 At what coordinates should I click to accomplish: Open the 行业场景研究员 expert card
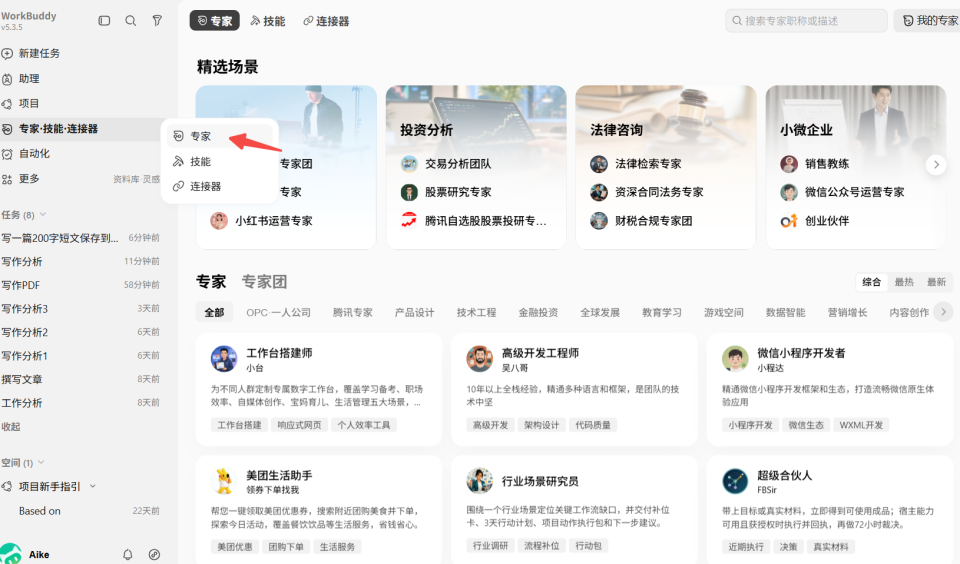pyautogui.click(x=574, y=509)
